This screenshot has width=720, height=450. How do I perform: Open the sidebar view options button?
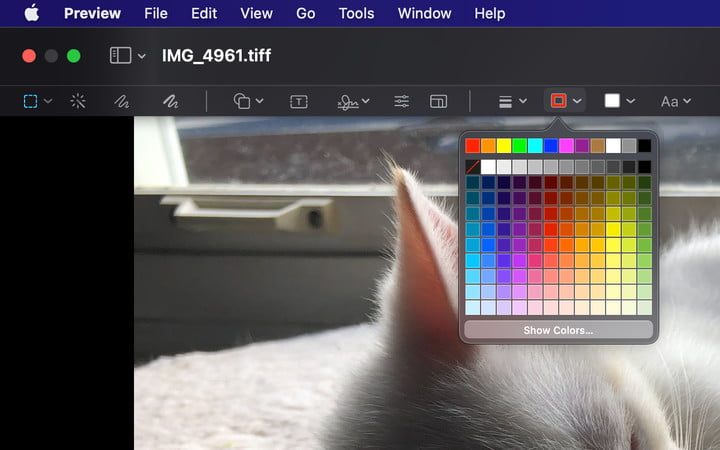click(x=127, y=56)
